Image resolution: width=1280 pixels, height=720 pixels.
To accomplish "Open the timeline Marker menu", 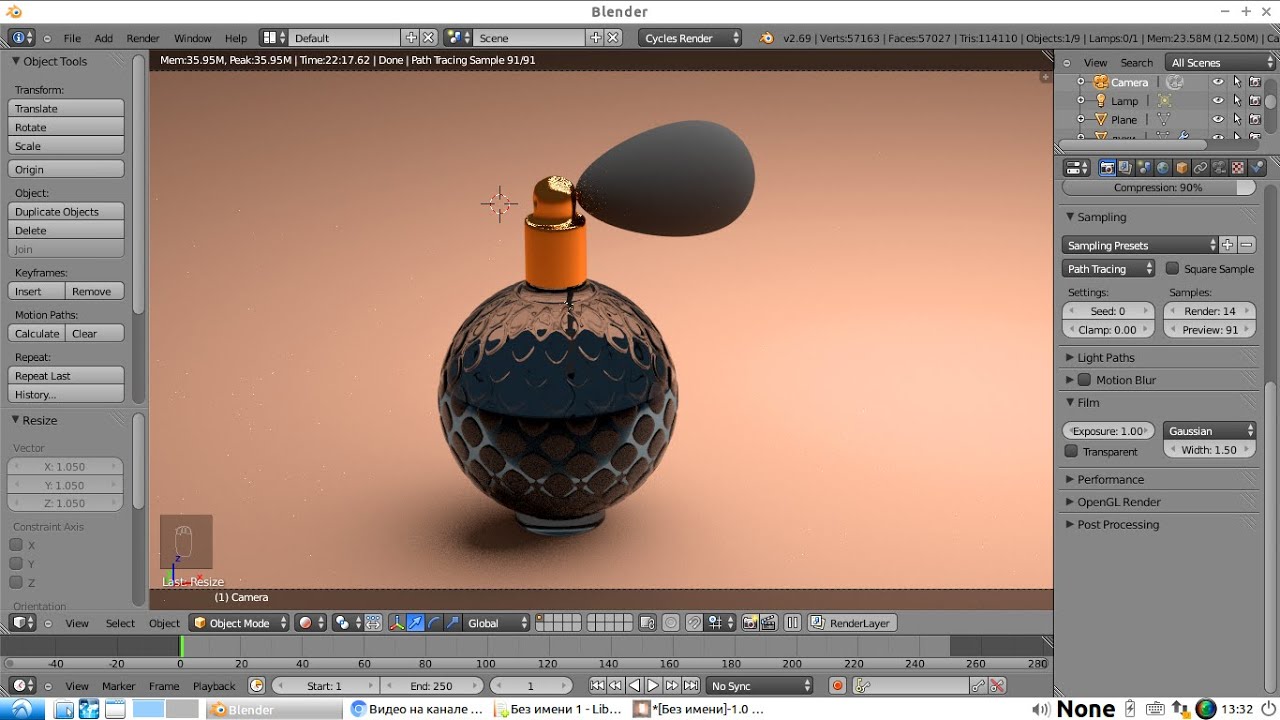I will [118, 686].
